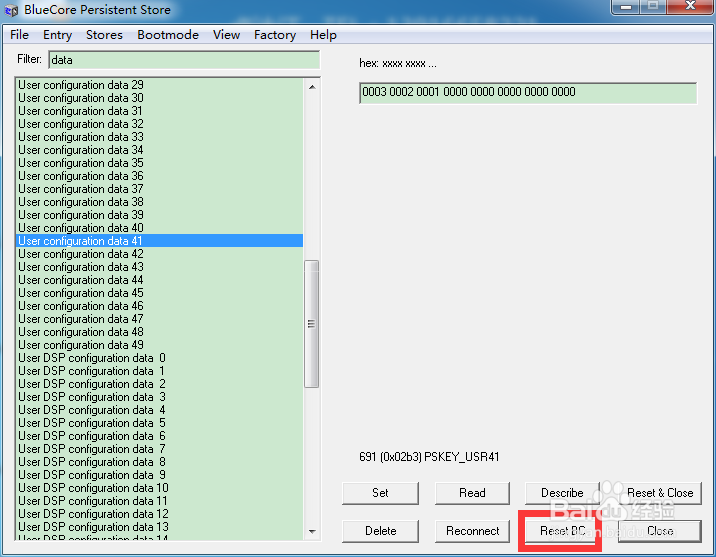Select 'User configuration data 45'
Screen dimensions: 716x557
click(x=159, y=293)
